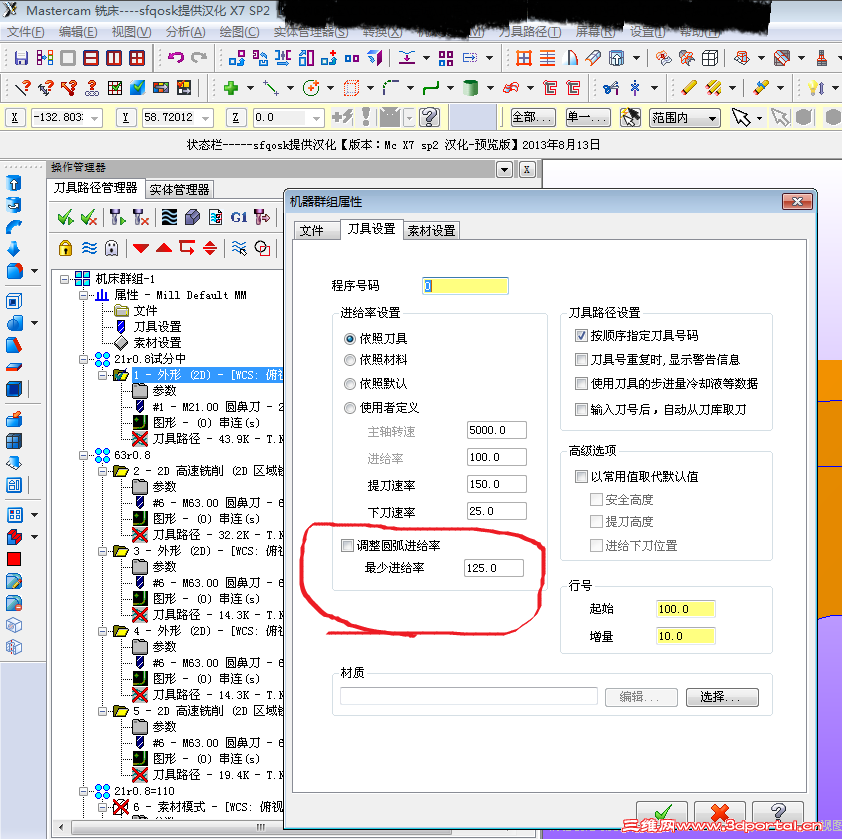Click the Undo arrow icon
Image resolution: width=842 pixels, height=839 pixels.
click(x=176, y=57)
